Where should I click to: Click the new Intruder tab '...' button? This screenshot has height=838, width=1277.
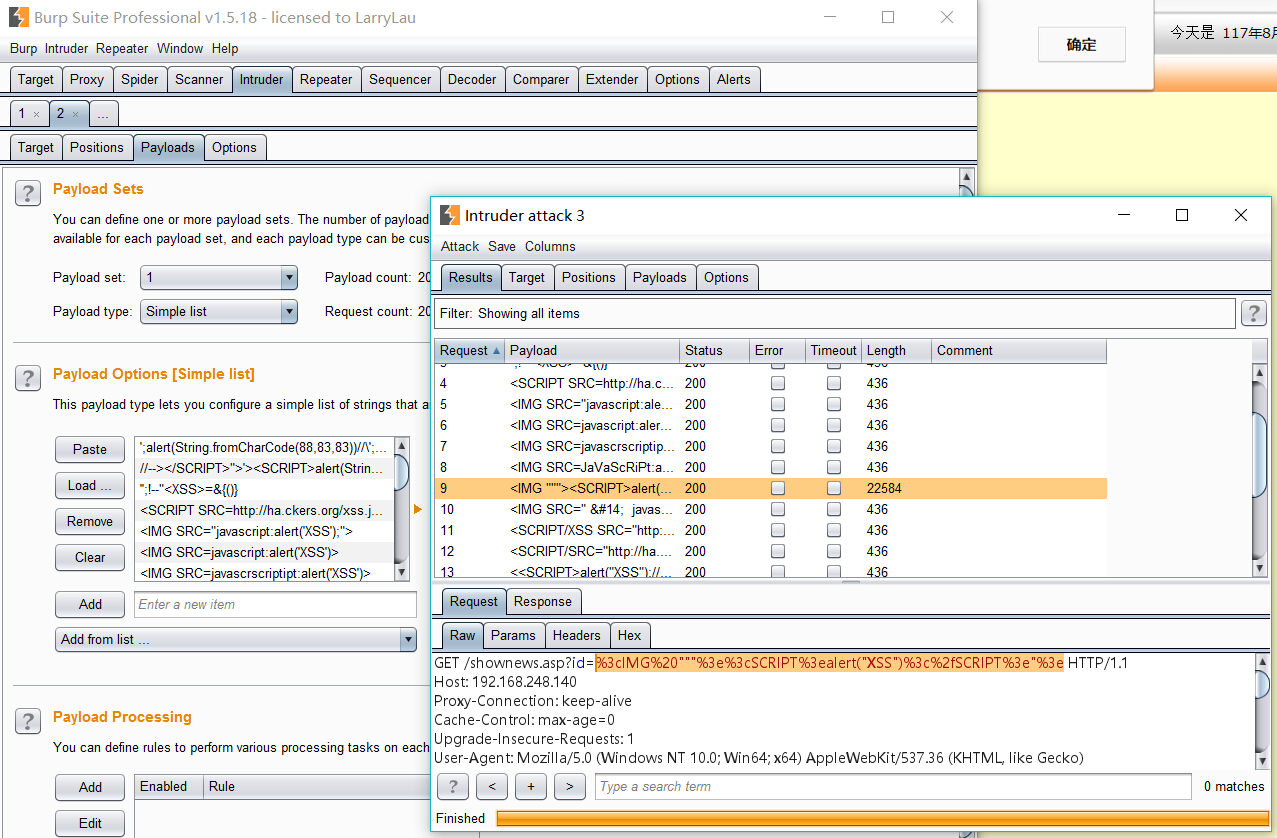(103, 114)
